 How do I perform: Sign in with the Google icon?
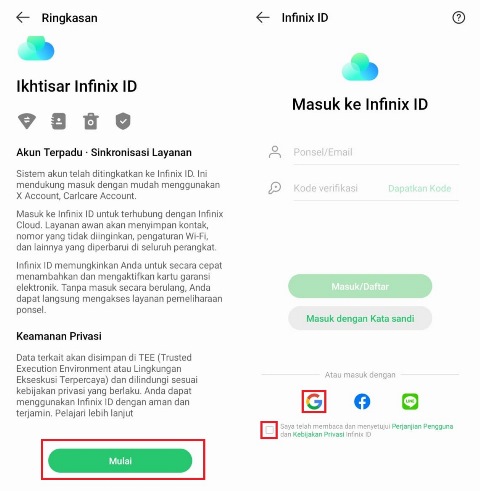point(314,401)
